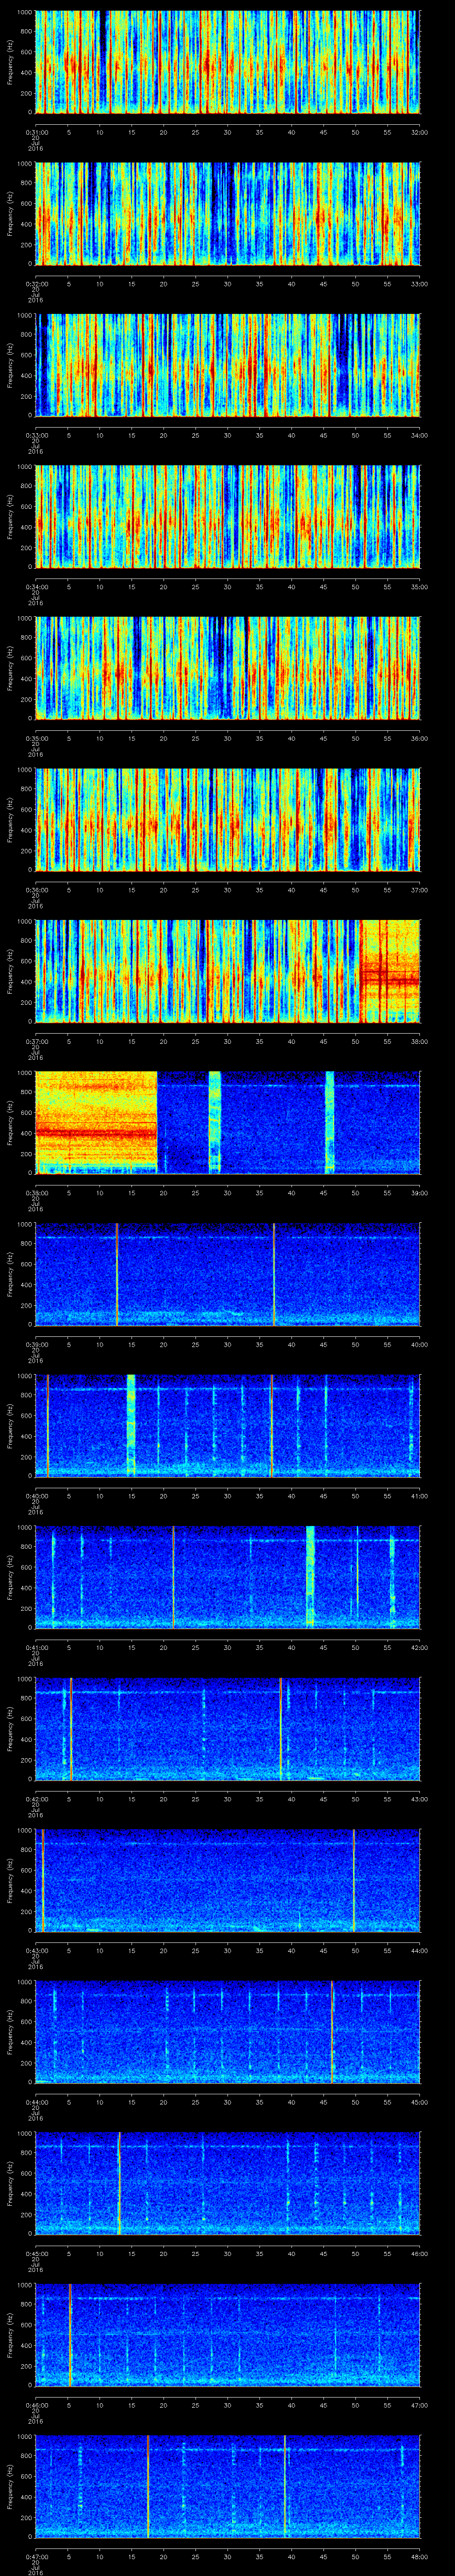The height and width of the screenshot is (2576, 455).
Task: Open the spectrogram panel starting at 0:33:00
Action: (x=228, y=365)
